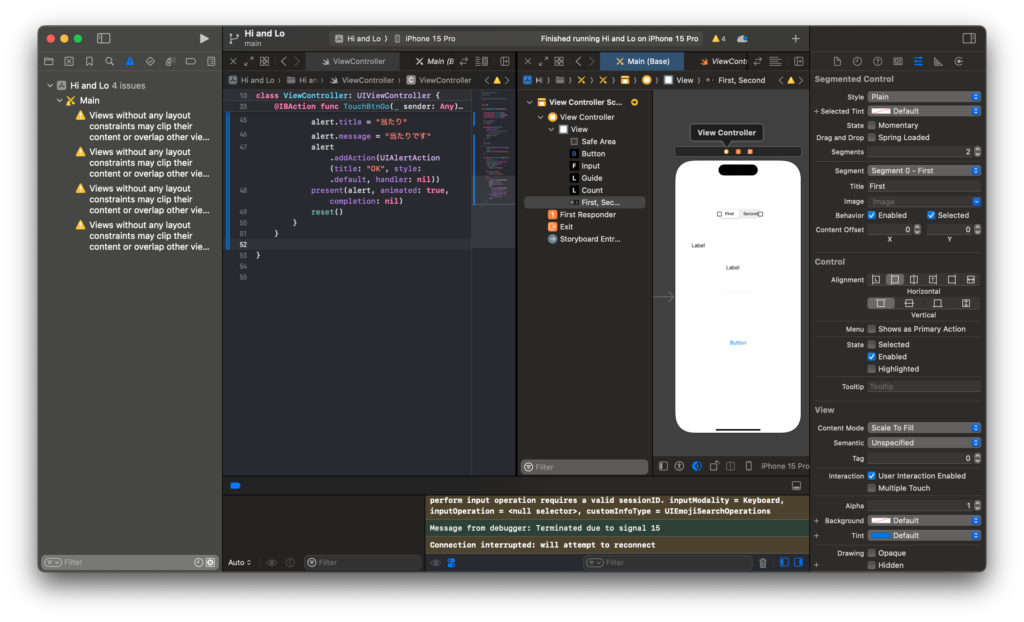This screenshot has width=1024, height=622.
Task: Open the Quick Help inspector icon
Action: coord(877,61)
